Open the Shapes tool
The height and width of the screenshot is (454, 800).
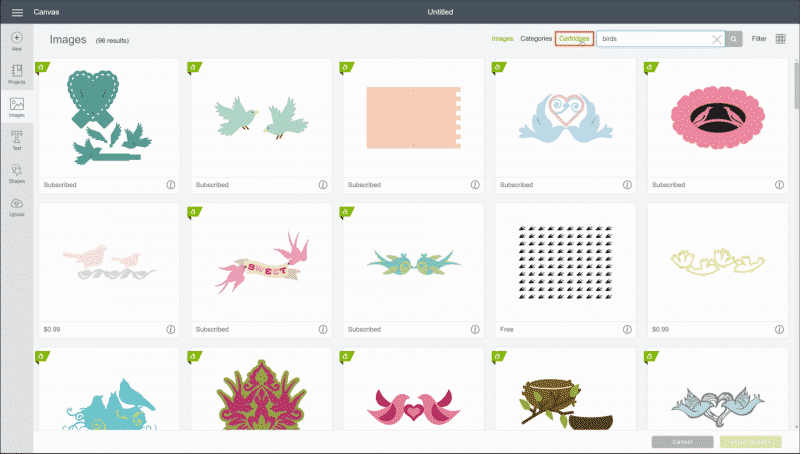17,173
